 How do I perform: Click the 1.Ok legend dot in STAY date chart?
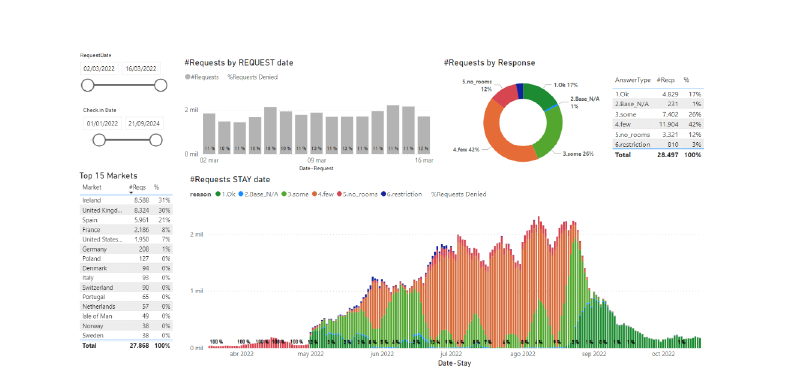(218, 194)
